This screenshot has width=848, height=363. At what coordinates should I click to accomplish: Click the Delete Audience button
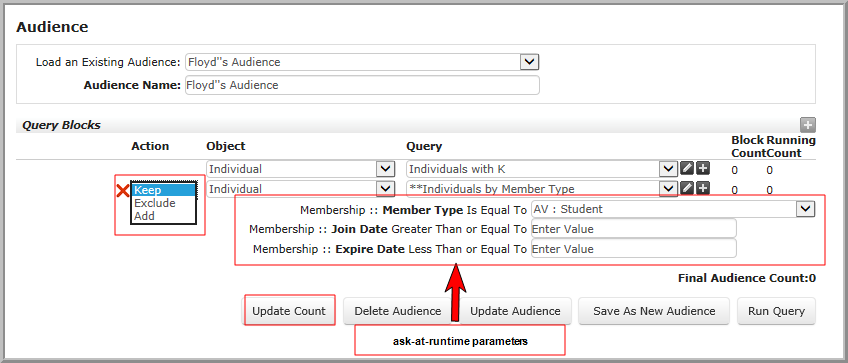click(398, 311)
